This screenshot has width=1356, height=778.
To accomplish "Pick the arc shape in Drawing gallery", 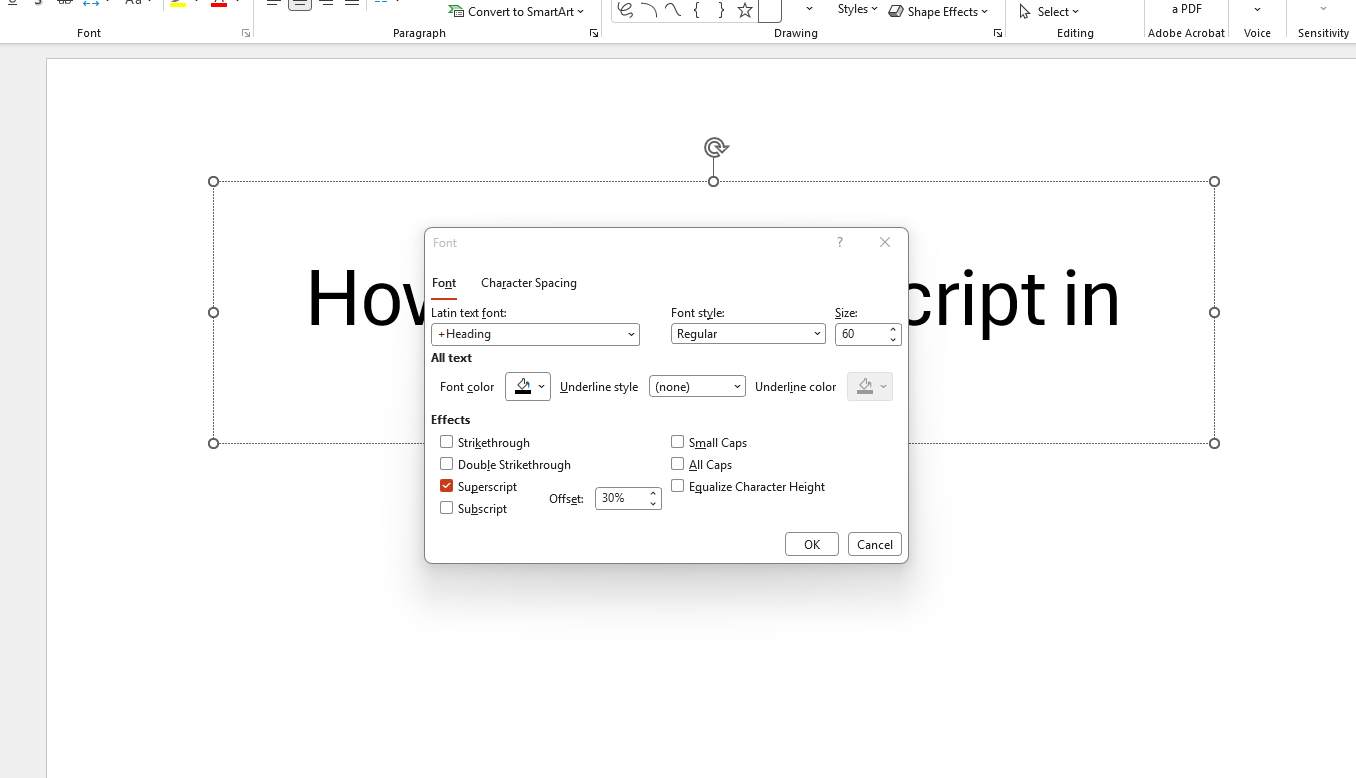I will pyautogui.click(x=649, y=10).
